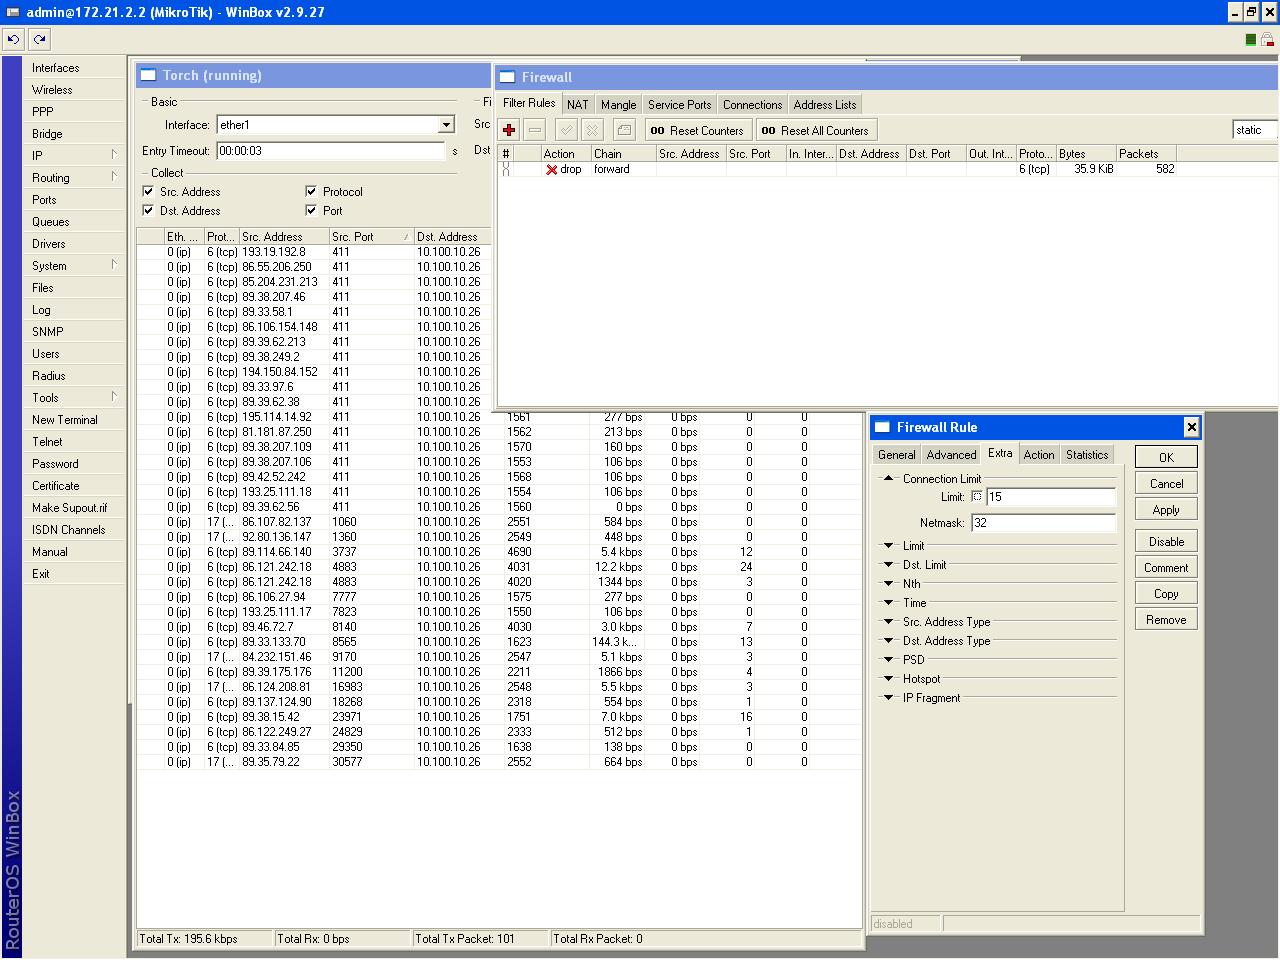The height and width of the screenshot is (960, 1280).
Task: Open the IP submenu in the sidebar
Action: point(75,156)
